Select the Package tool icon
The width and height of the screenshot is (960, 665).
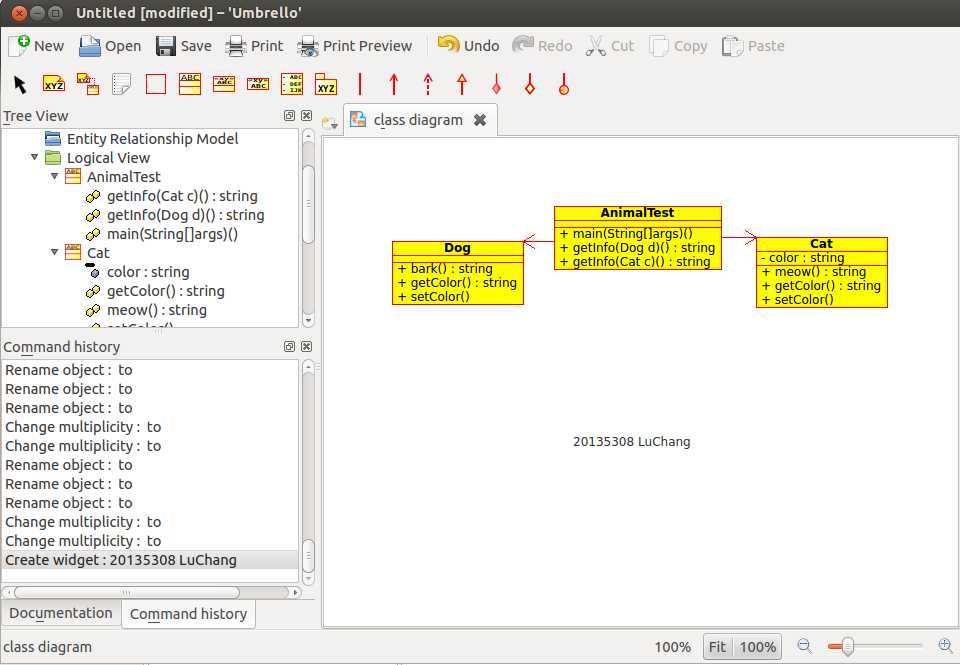coord(326,84)
